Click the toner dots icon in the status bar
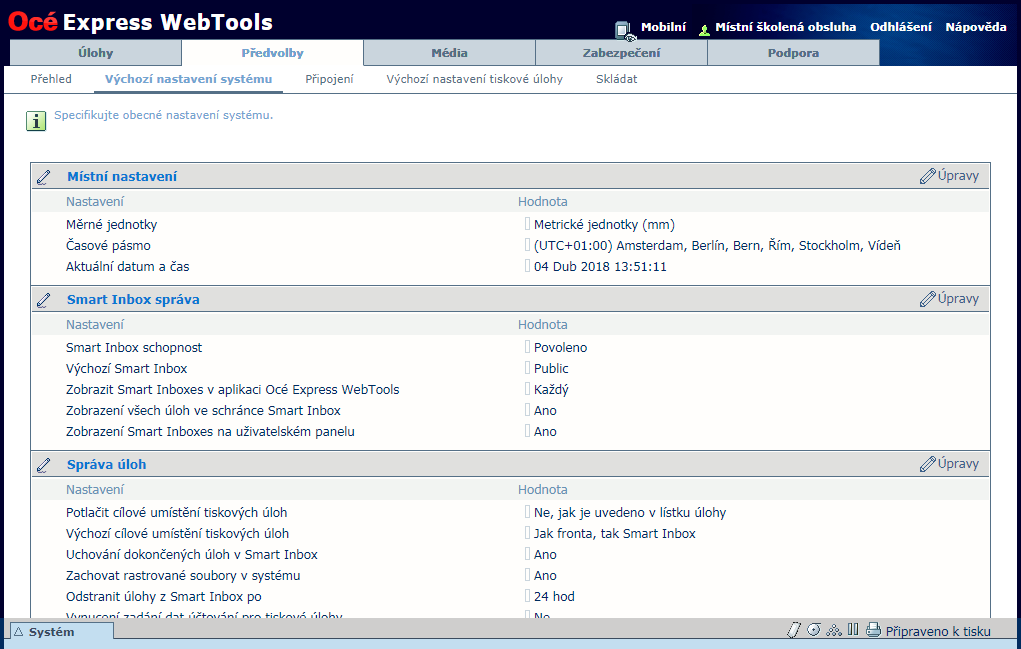This screenshot has width=1021, height=649. point(833,630)
